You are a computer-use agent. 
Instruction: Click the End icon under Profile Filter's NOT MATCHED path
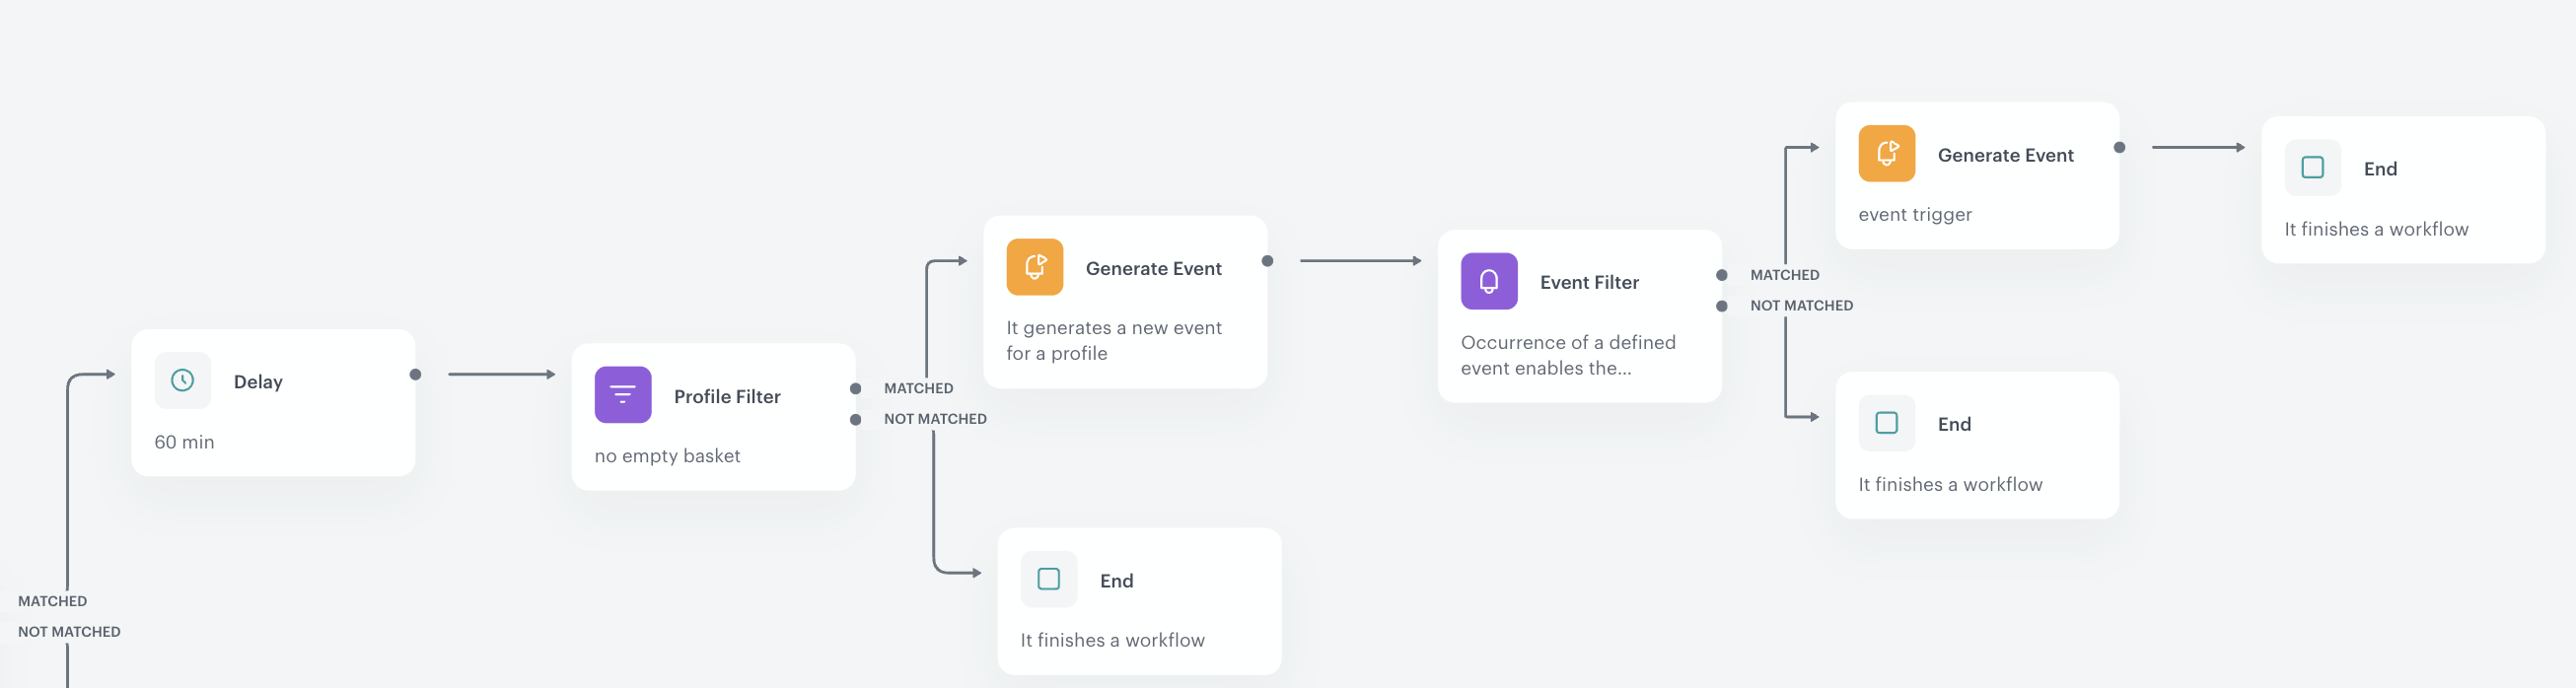1048,579
